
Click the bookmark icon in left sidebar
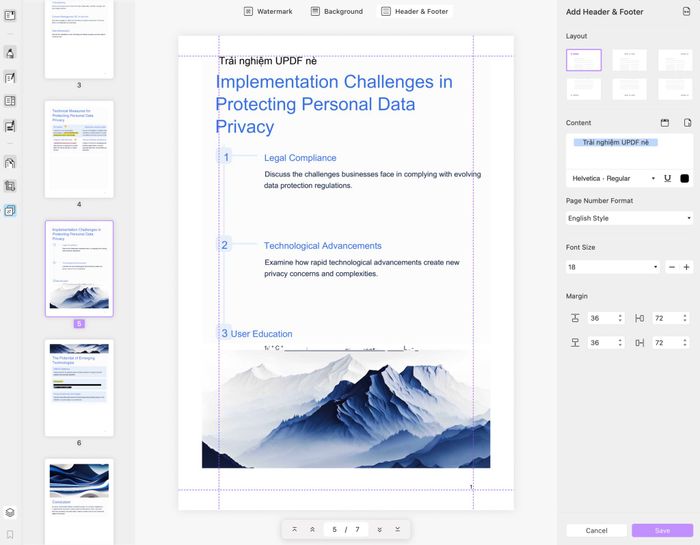(x=10, y=535)
